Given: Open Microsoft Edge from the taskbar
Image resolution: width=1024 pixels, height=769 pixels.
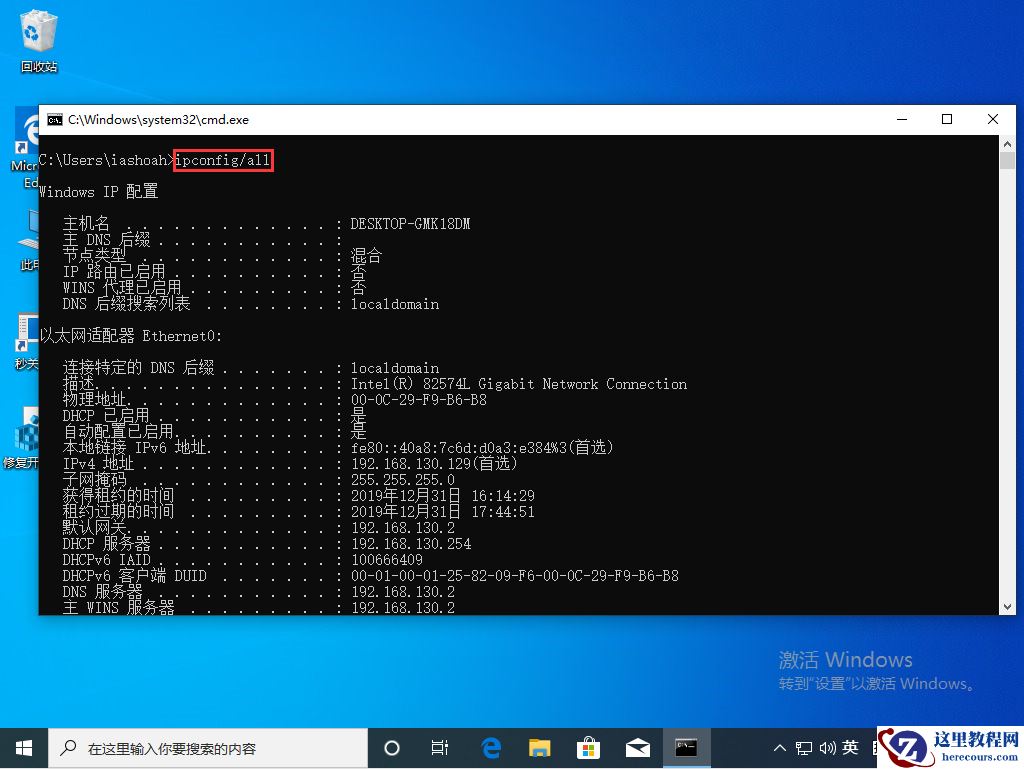Looking at the screenshot, I should click(x=490, y=747).
